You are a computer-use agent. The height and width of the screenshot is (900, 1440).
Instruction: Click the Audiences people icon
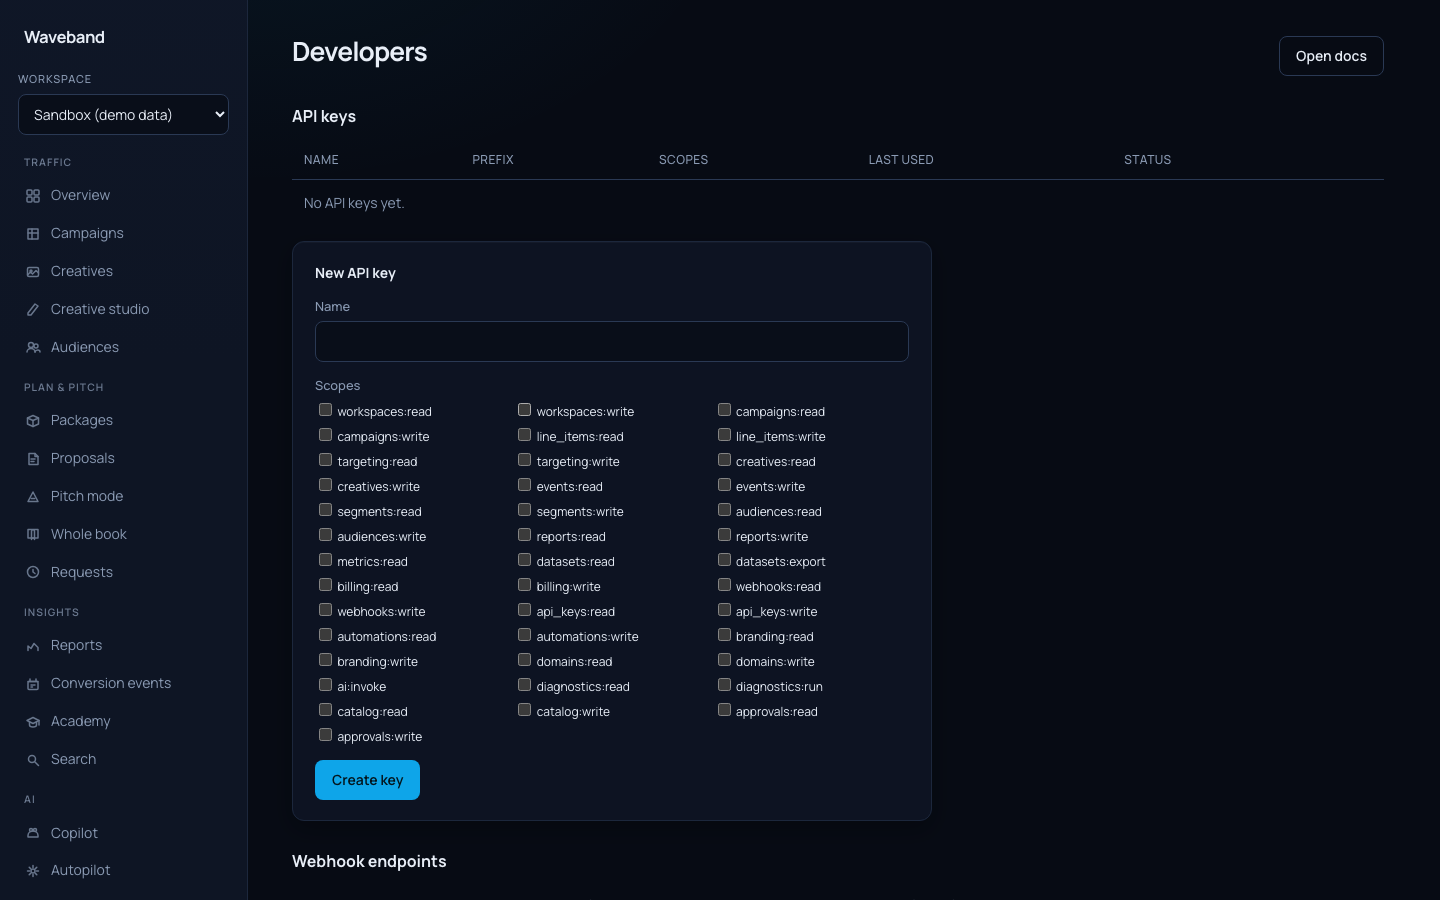[x=33, y=348]
